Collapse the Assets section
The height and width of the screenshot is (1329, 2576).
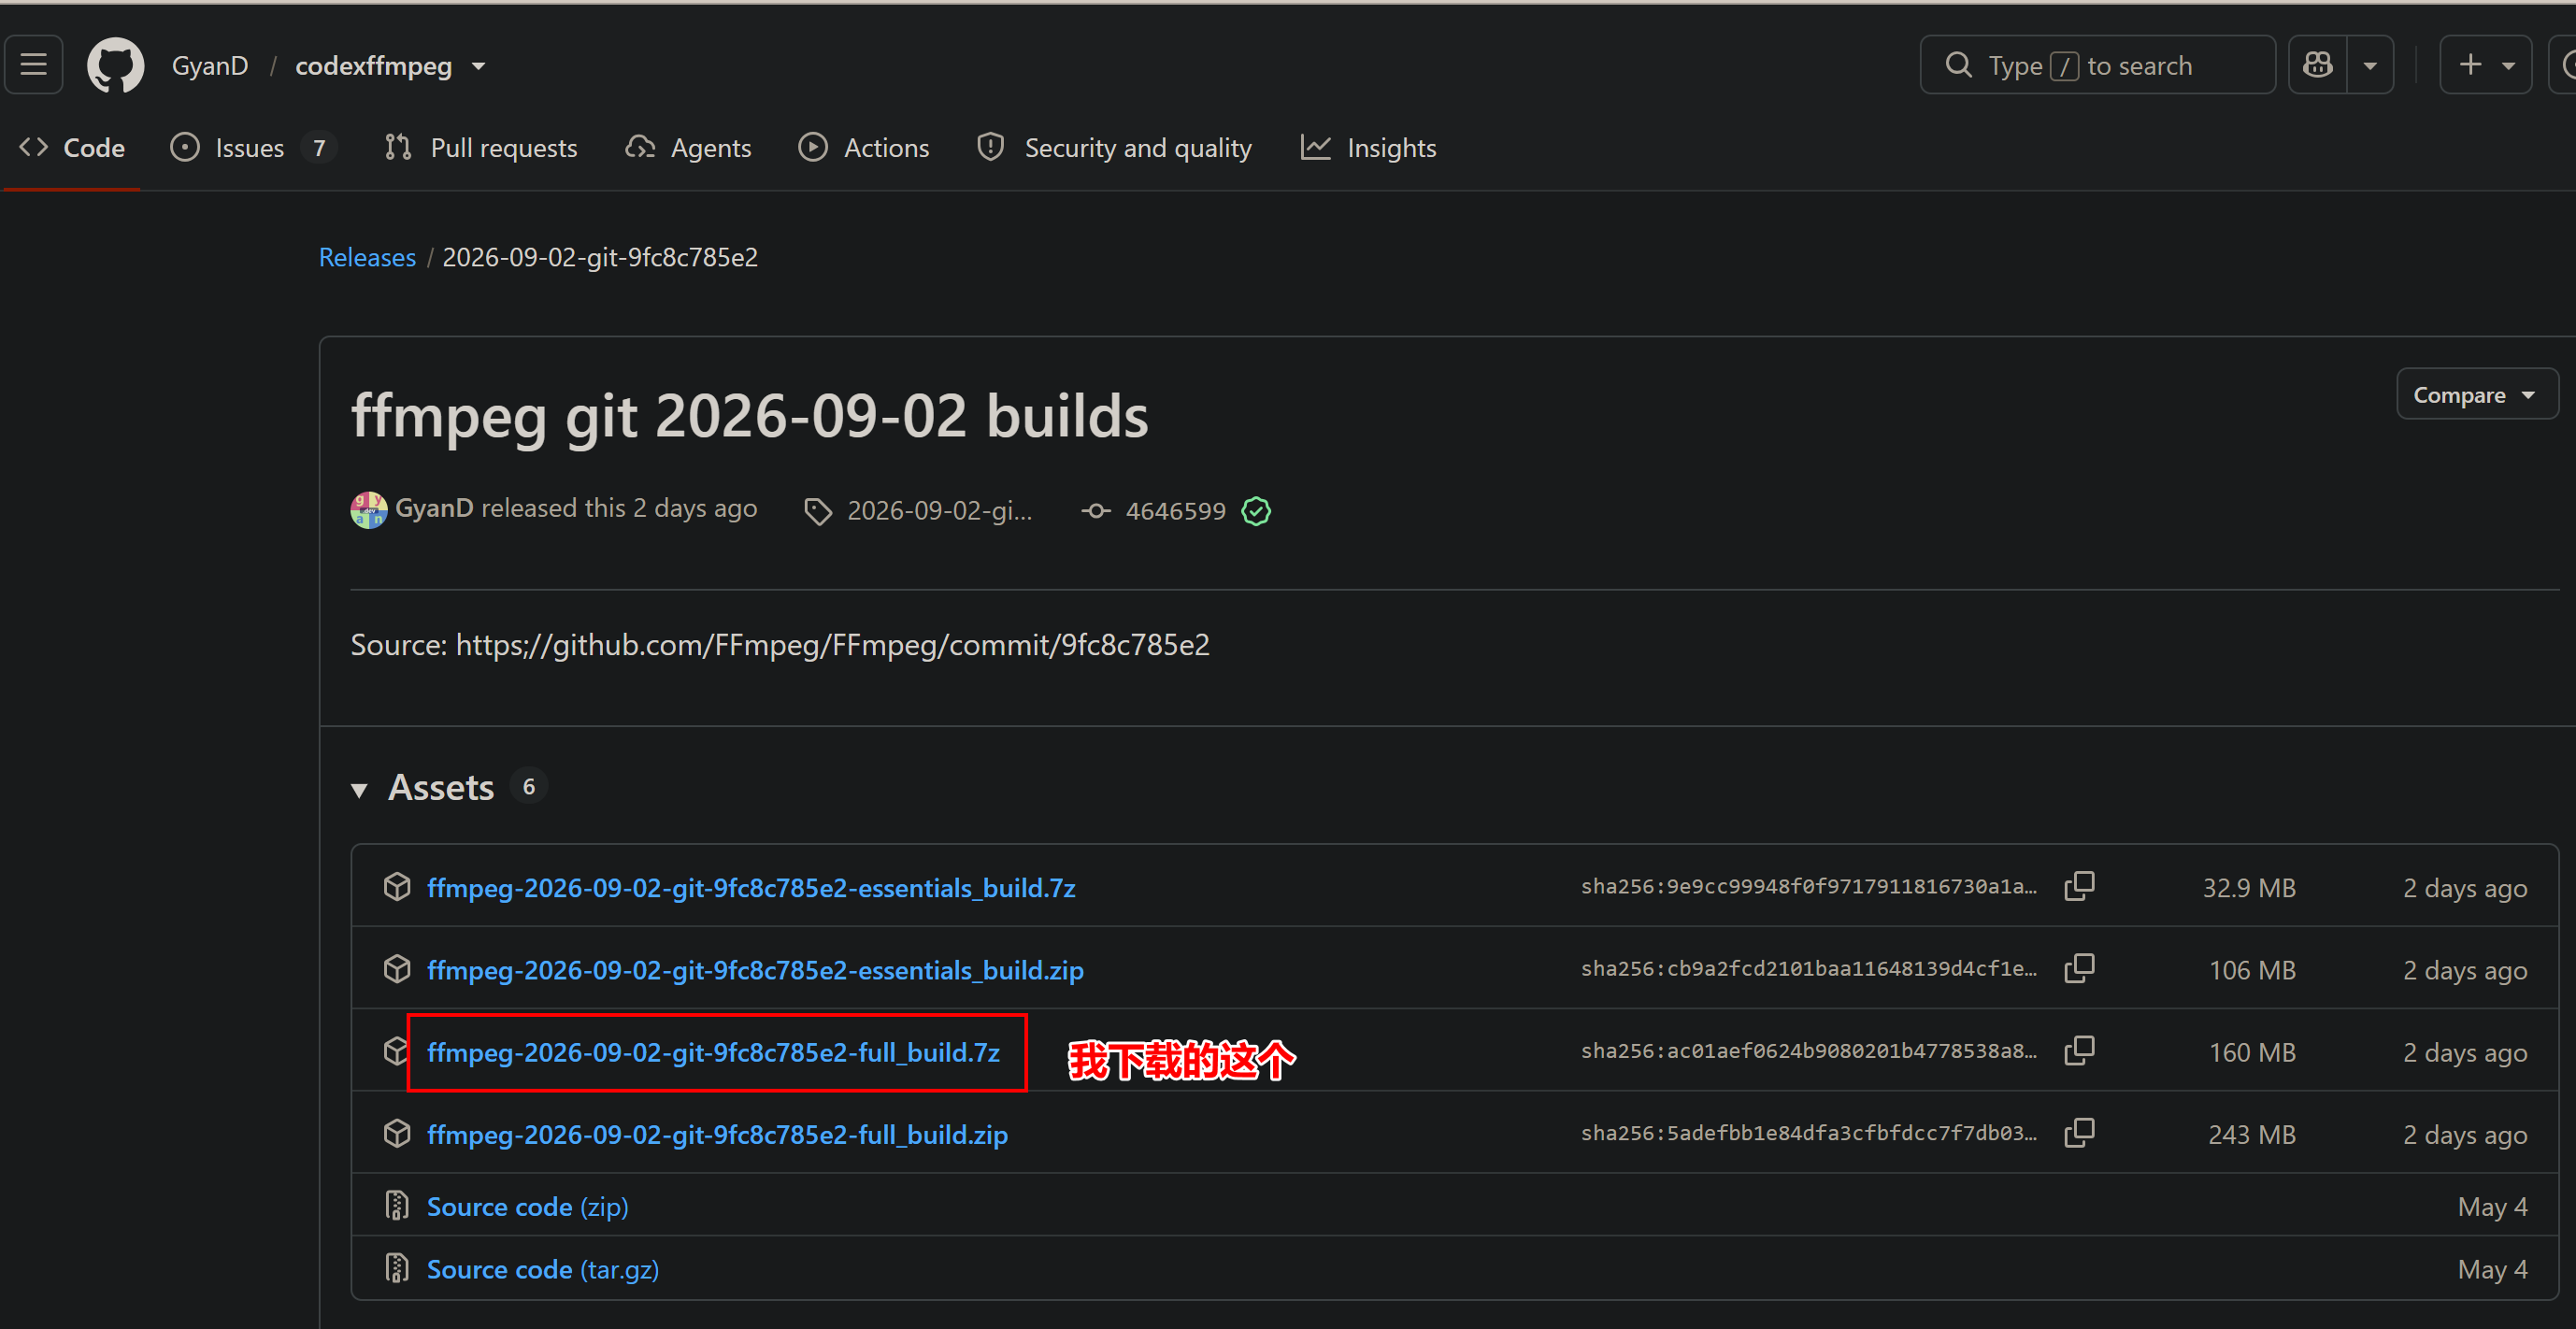[360, 790]
